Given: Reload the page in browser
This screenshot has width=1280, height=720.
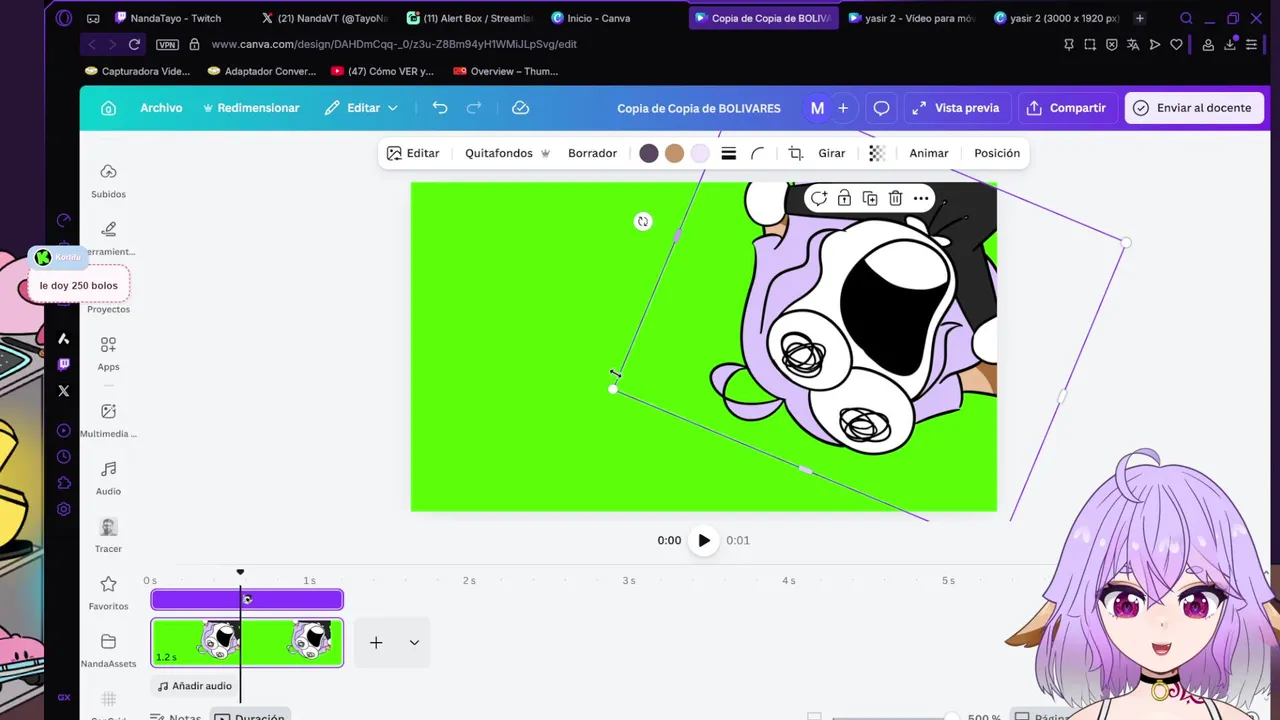Looking at the screenshot, I should 134,44.
